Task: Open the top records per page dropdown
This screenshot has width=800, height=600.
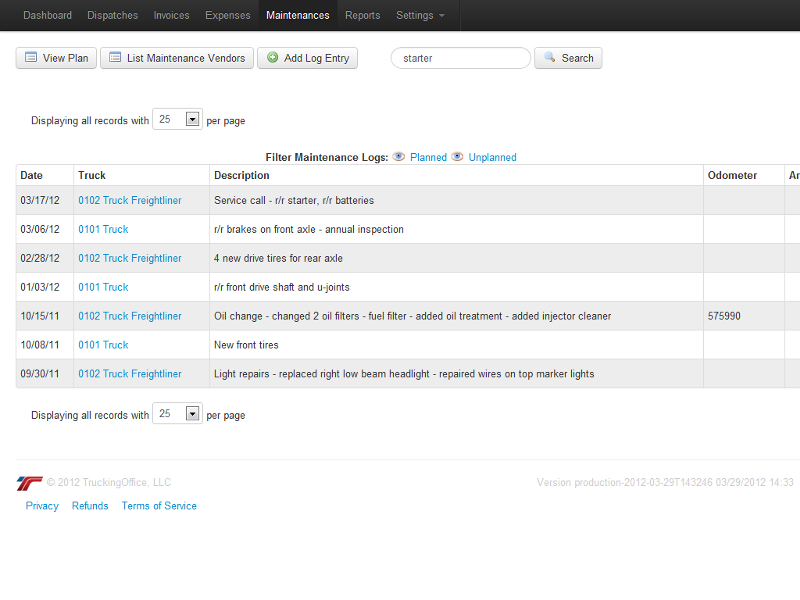Action: click(193, 119)
